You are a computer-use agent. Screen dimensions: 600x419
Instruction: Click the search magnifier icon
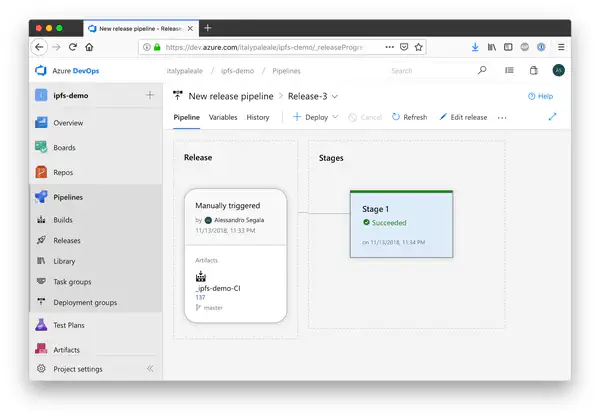pos(482,71)
